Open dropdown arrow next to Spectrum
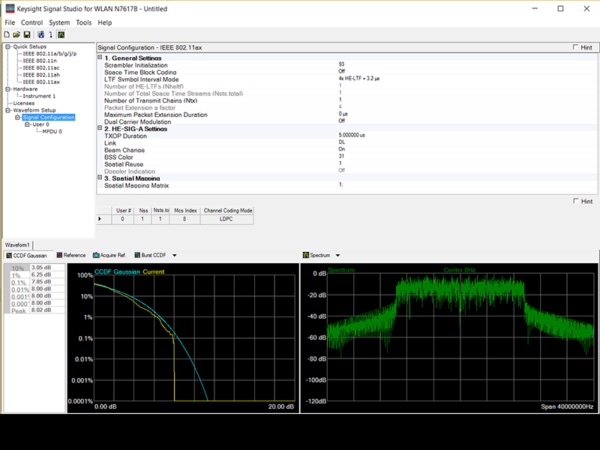The height and width of the screenshot is (450, 600). click(x=338, y=255)
